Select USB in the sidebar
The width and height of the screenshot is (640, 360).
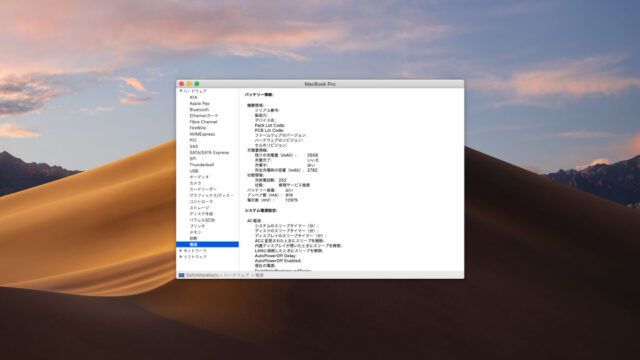(x=193, y=171)
